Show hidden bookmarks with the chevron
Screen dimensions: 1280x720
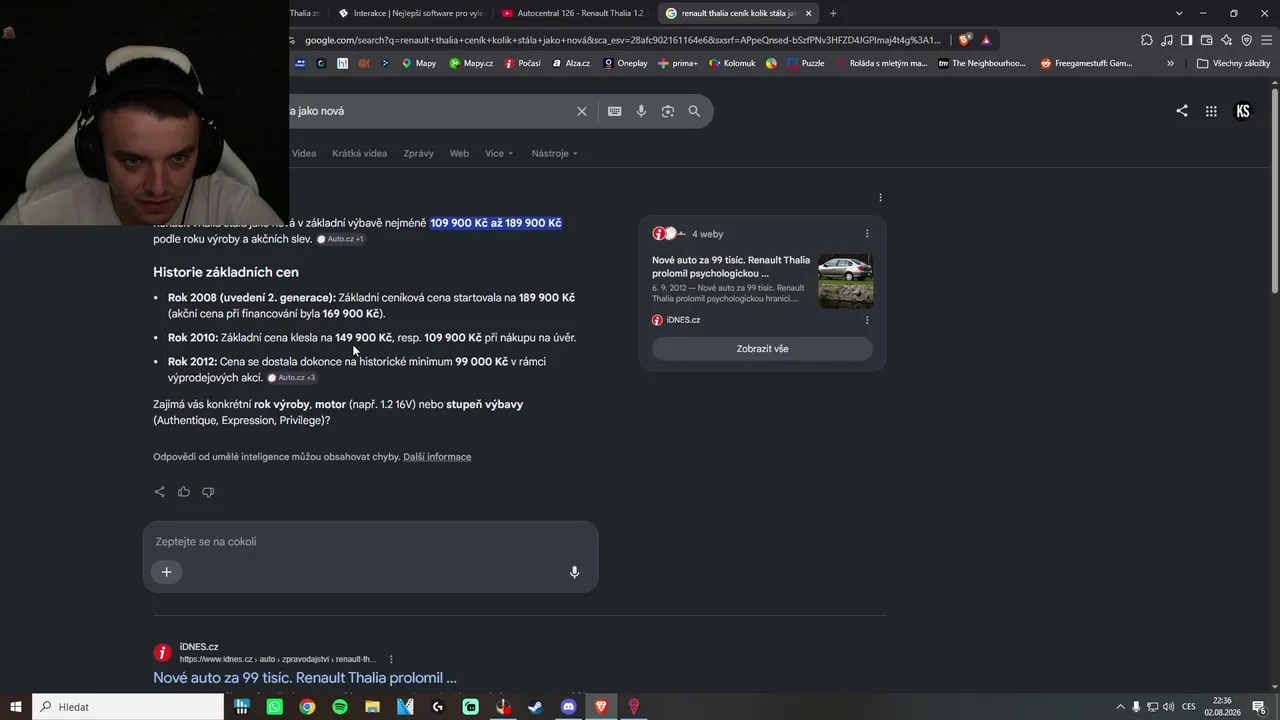pos(1170,63)
